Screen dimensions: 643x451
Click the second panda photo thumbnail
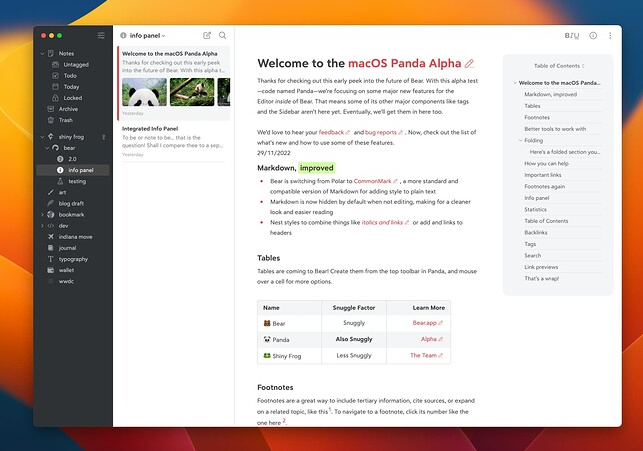(192, 92)
